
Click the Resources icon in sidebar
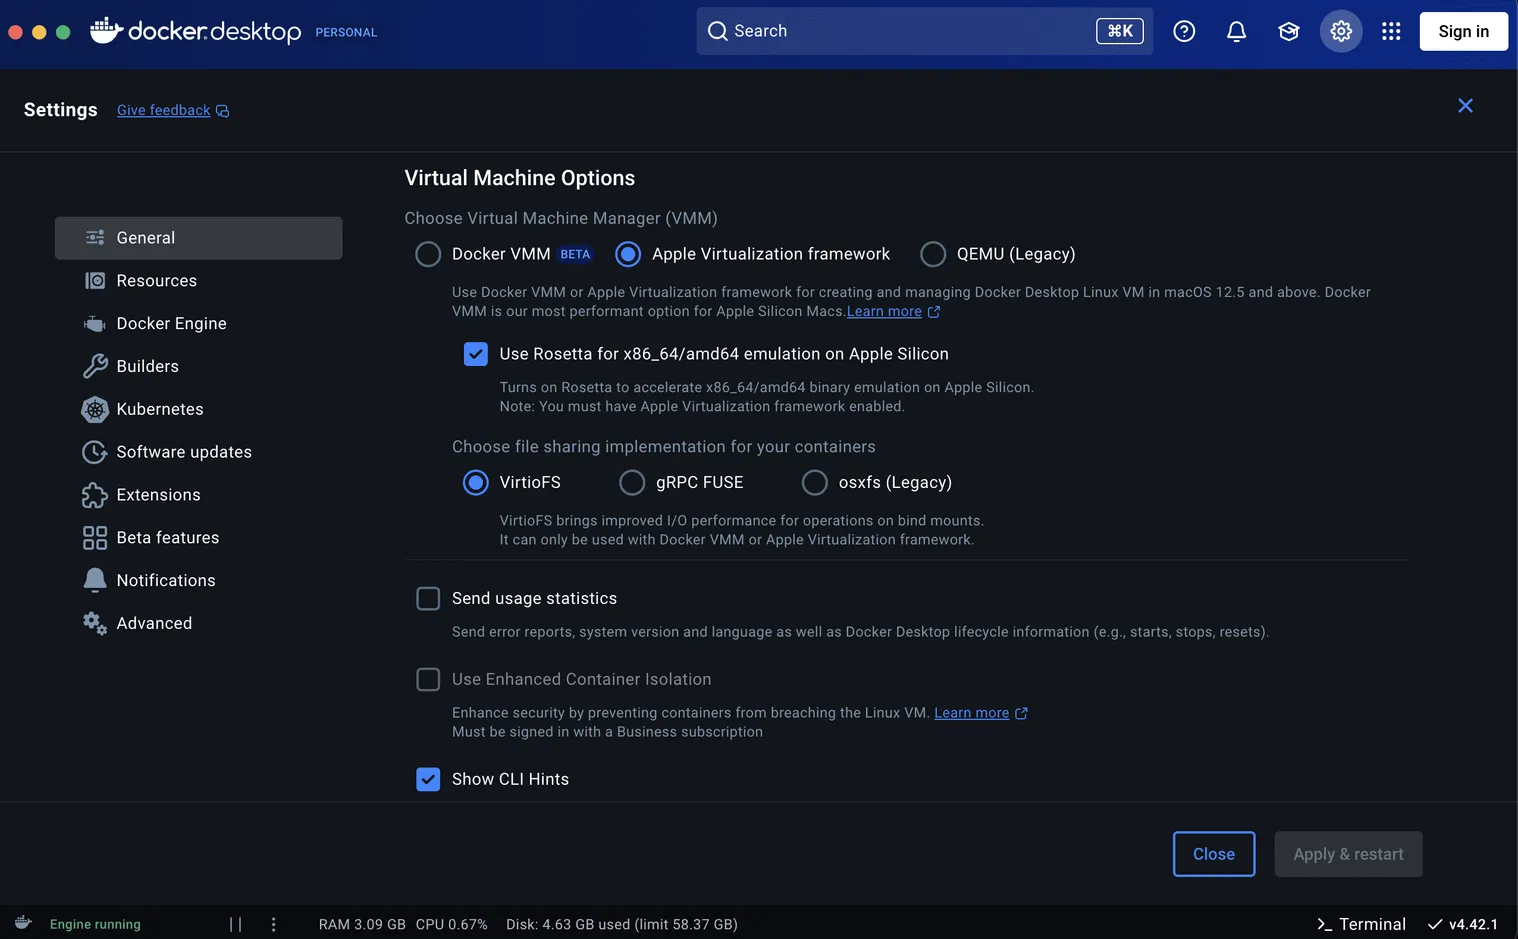[95, 281]
